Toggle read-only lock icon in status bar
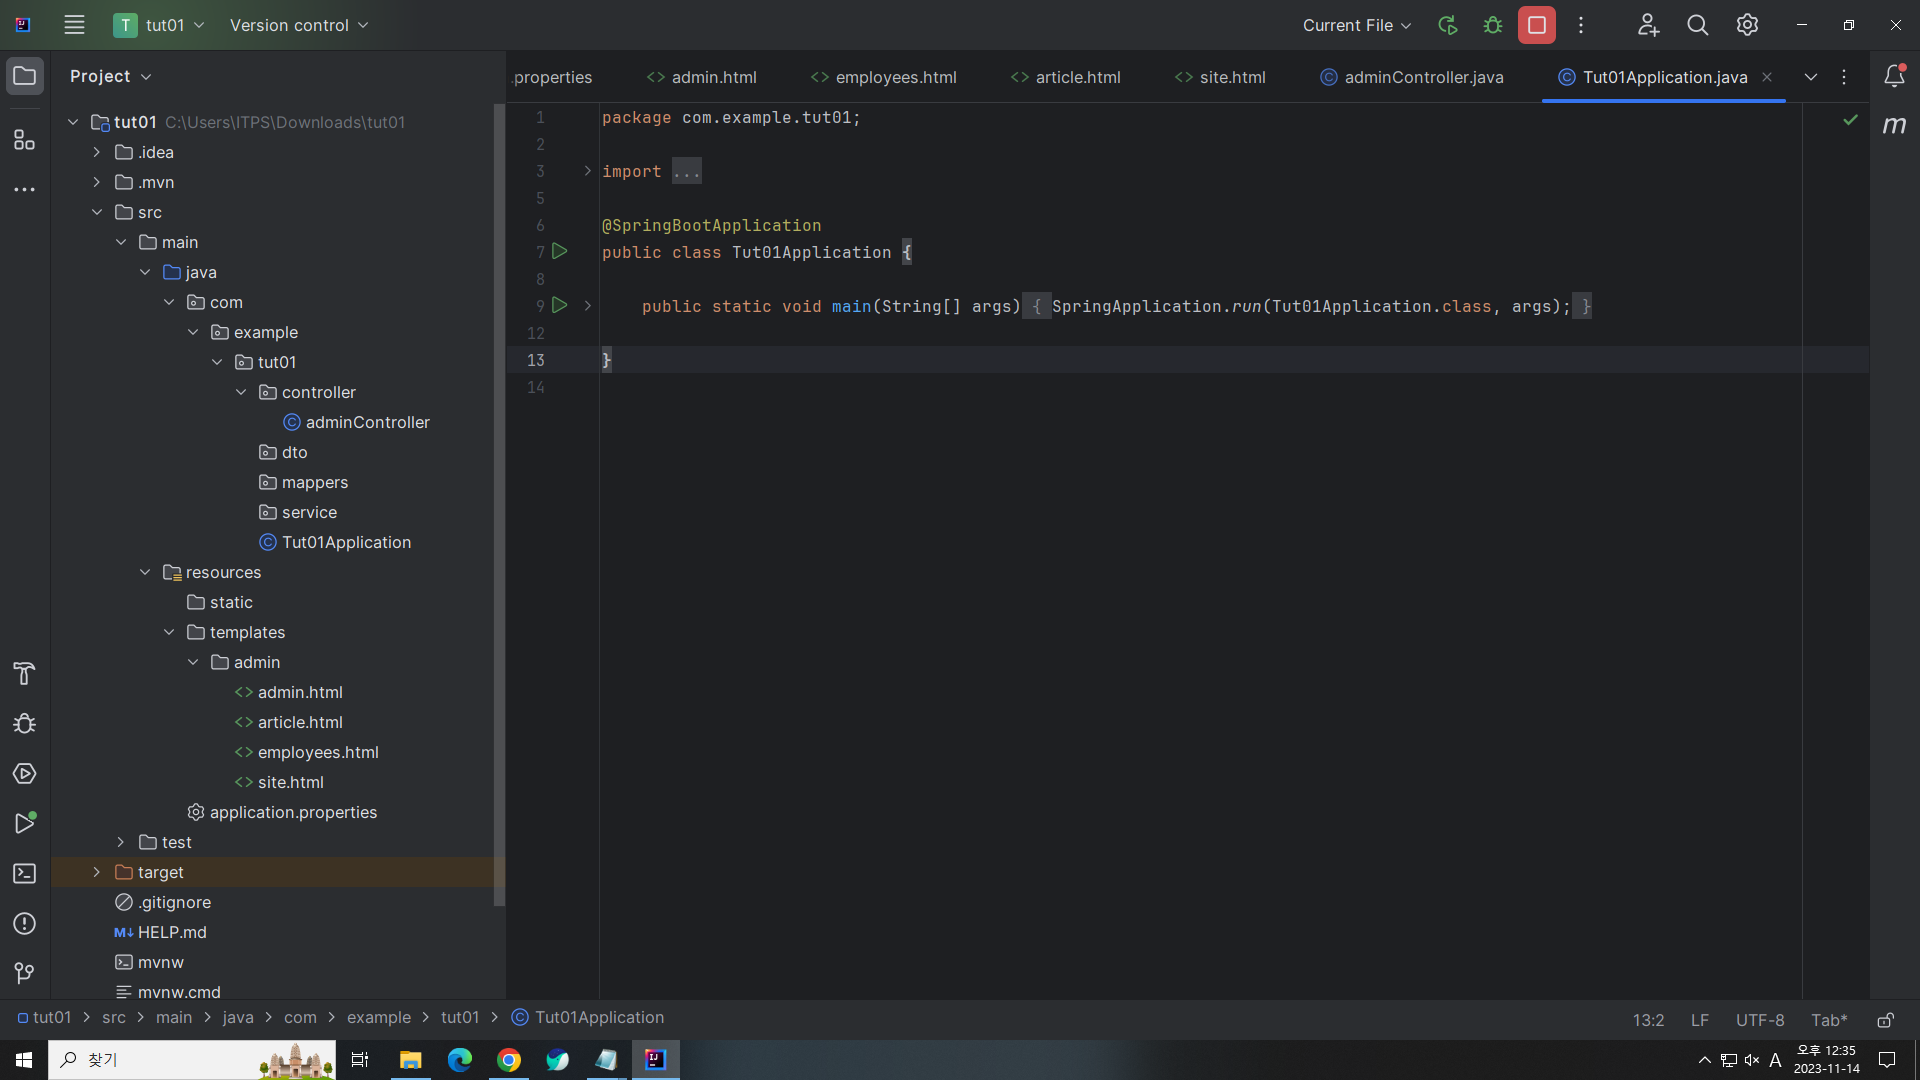Image resolution: width=1920 pixels, height=1080 pixels. [1885, 1020]
